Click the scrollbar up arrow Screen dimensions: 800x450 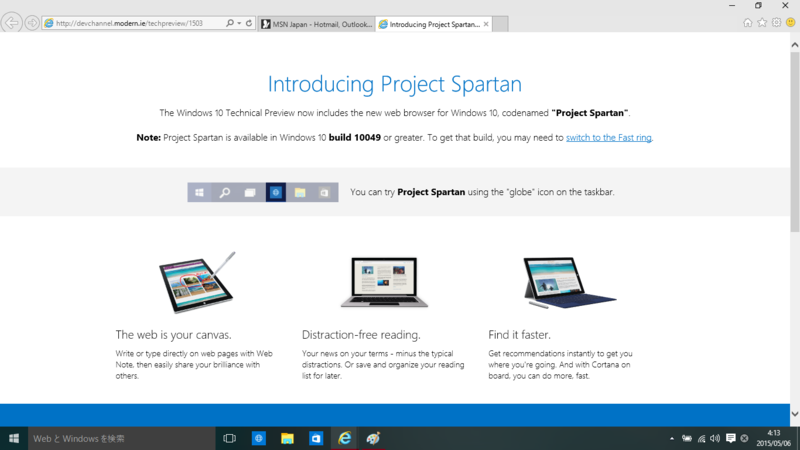coord(795,45)
